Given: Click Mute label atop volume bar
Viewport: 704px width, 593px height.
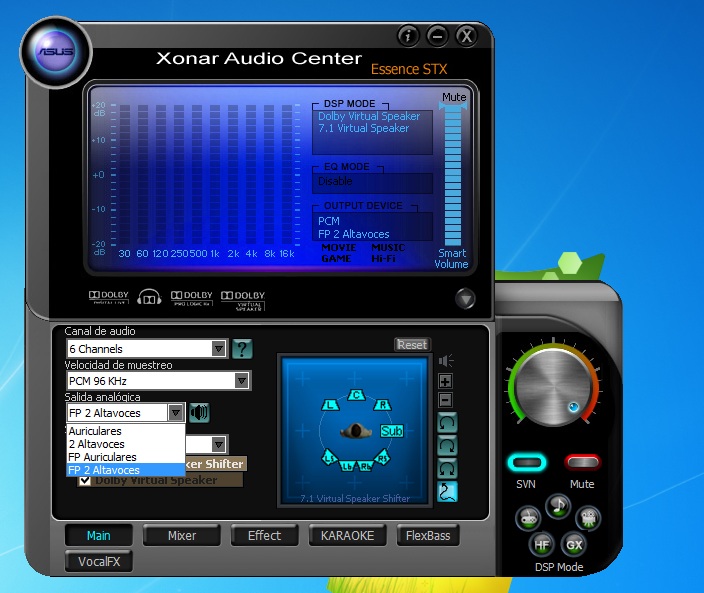Looking at the screenshot, I should [454, 97].
